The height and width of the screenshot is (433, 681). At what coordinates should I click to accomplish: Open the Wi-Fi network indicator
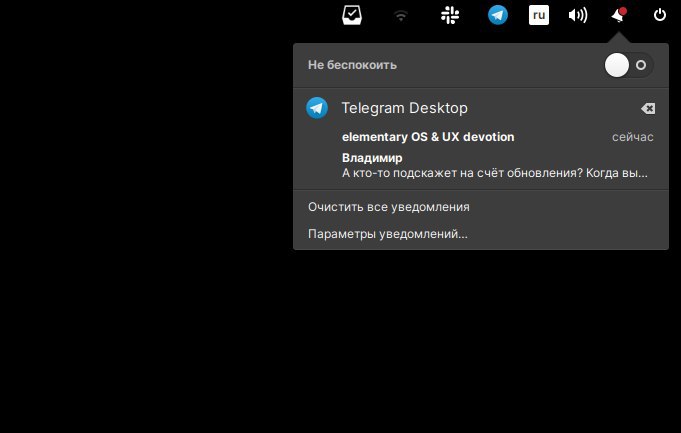point(401,16)
